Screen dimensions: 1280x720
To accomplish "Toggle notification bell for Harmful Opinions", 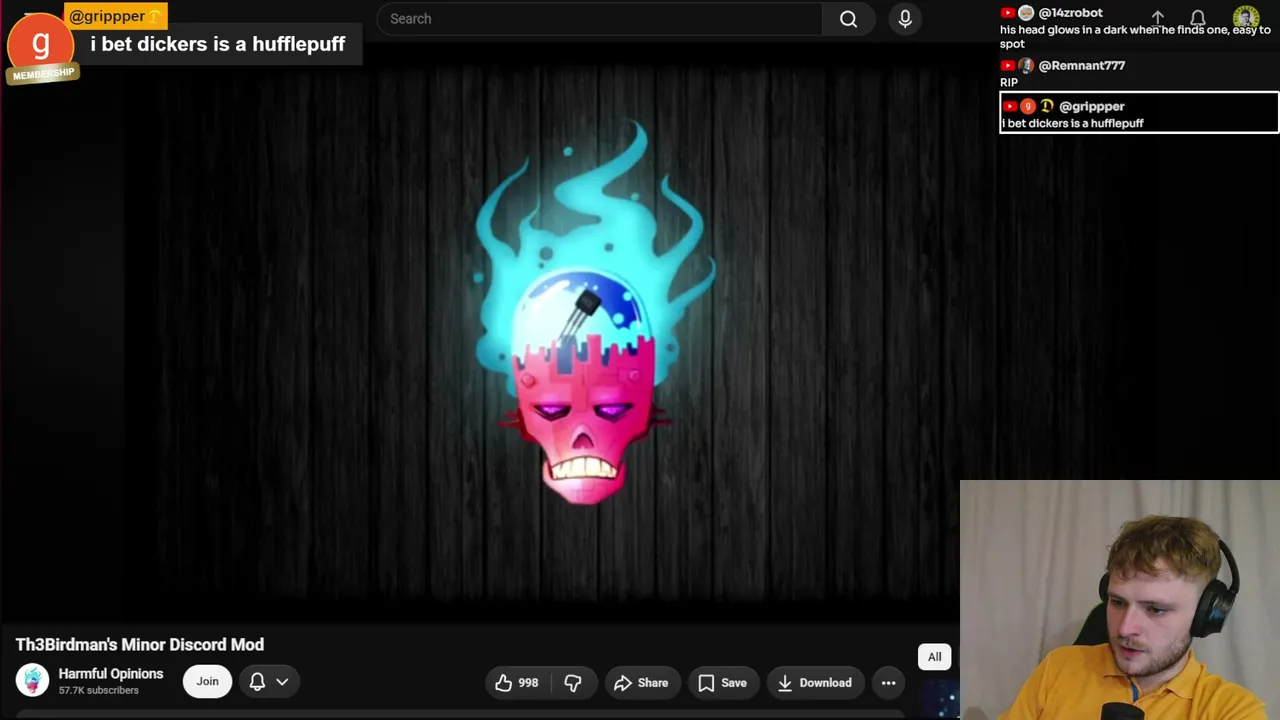I will tap(257, 682).
